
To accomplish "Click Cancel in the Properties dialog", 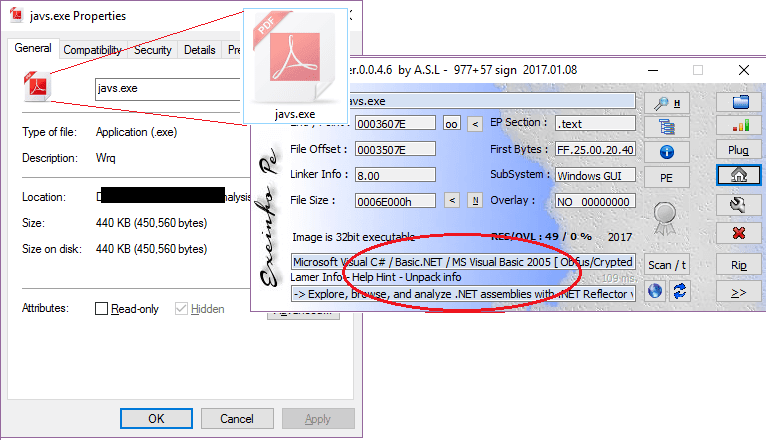I will click(x=237, y=419).
